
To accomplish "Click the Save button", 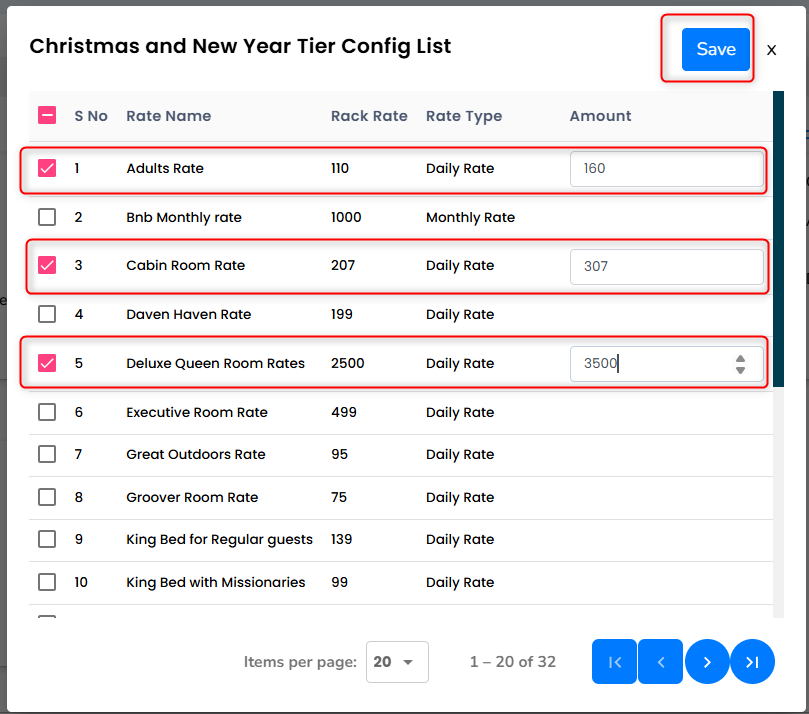I will coord(715,50).
